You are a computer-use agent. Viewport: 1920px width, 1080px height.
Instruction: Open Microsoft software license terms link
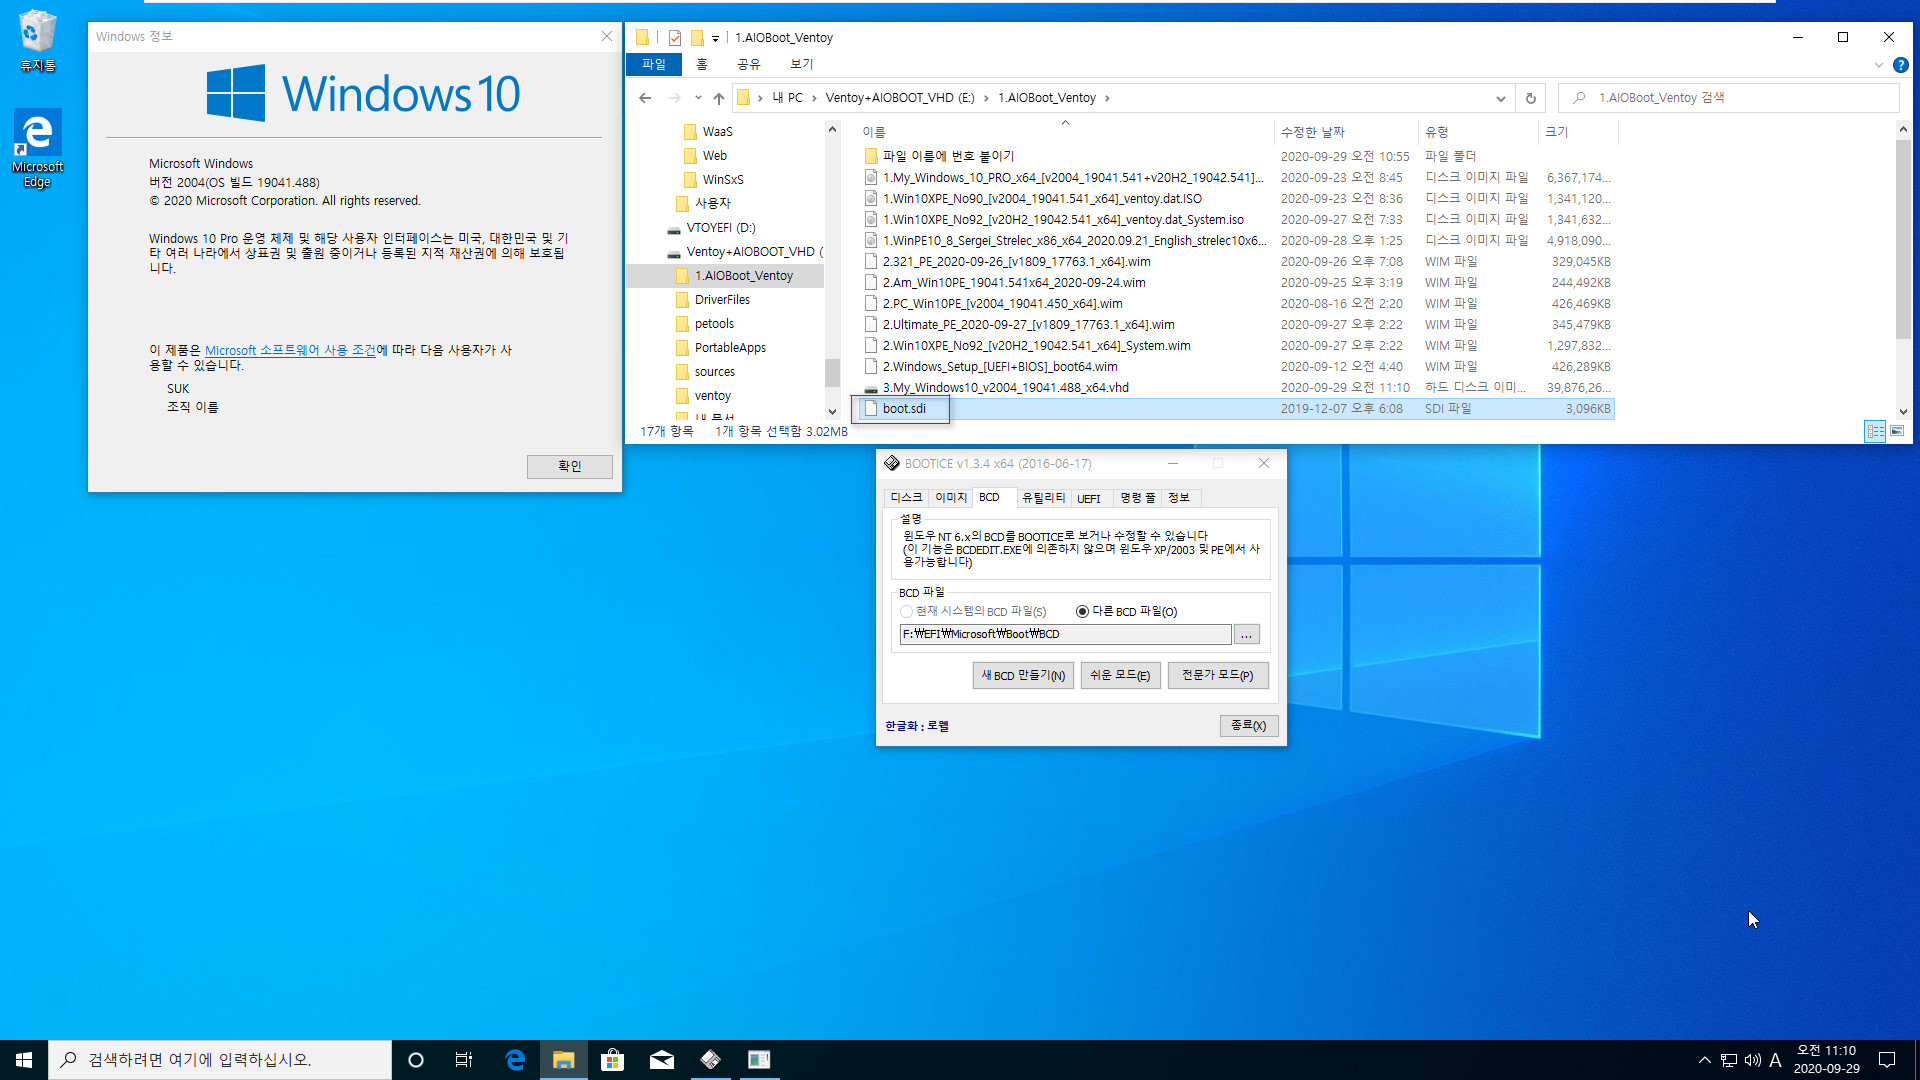point(290,351)
